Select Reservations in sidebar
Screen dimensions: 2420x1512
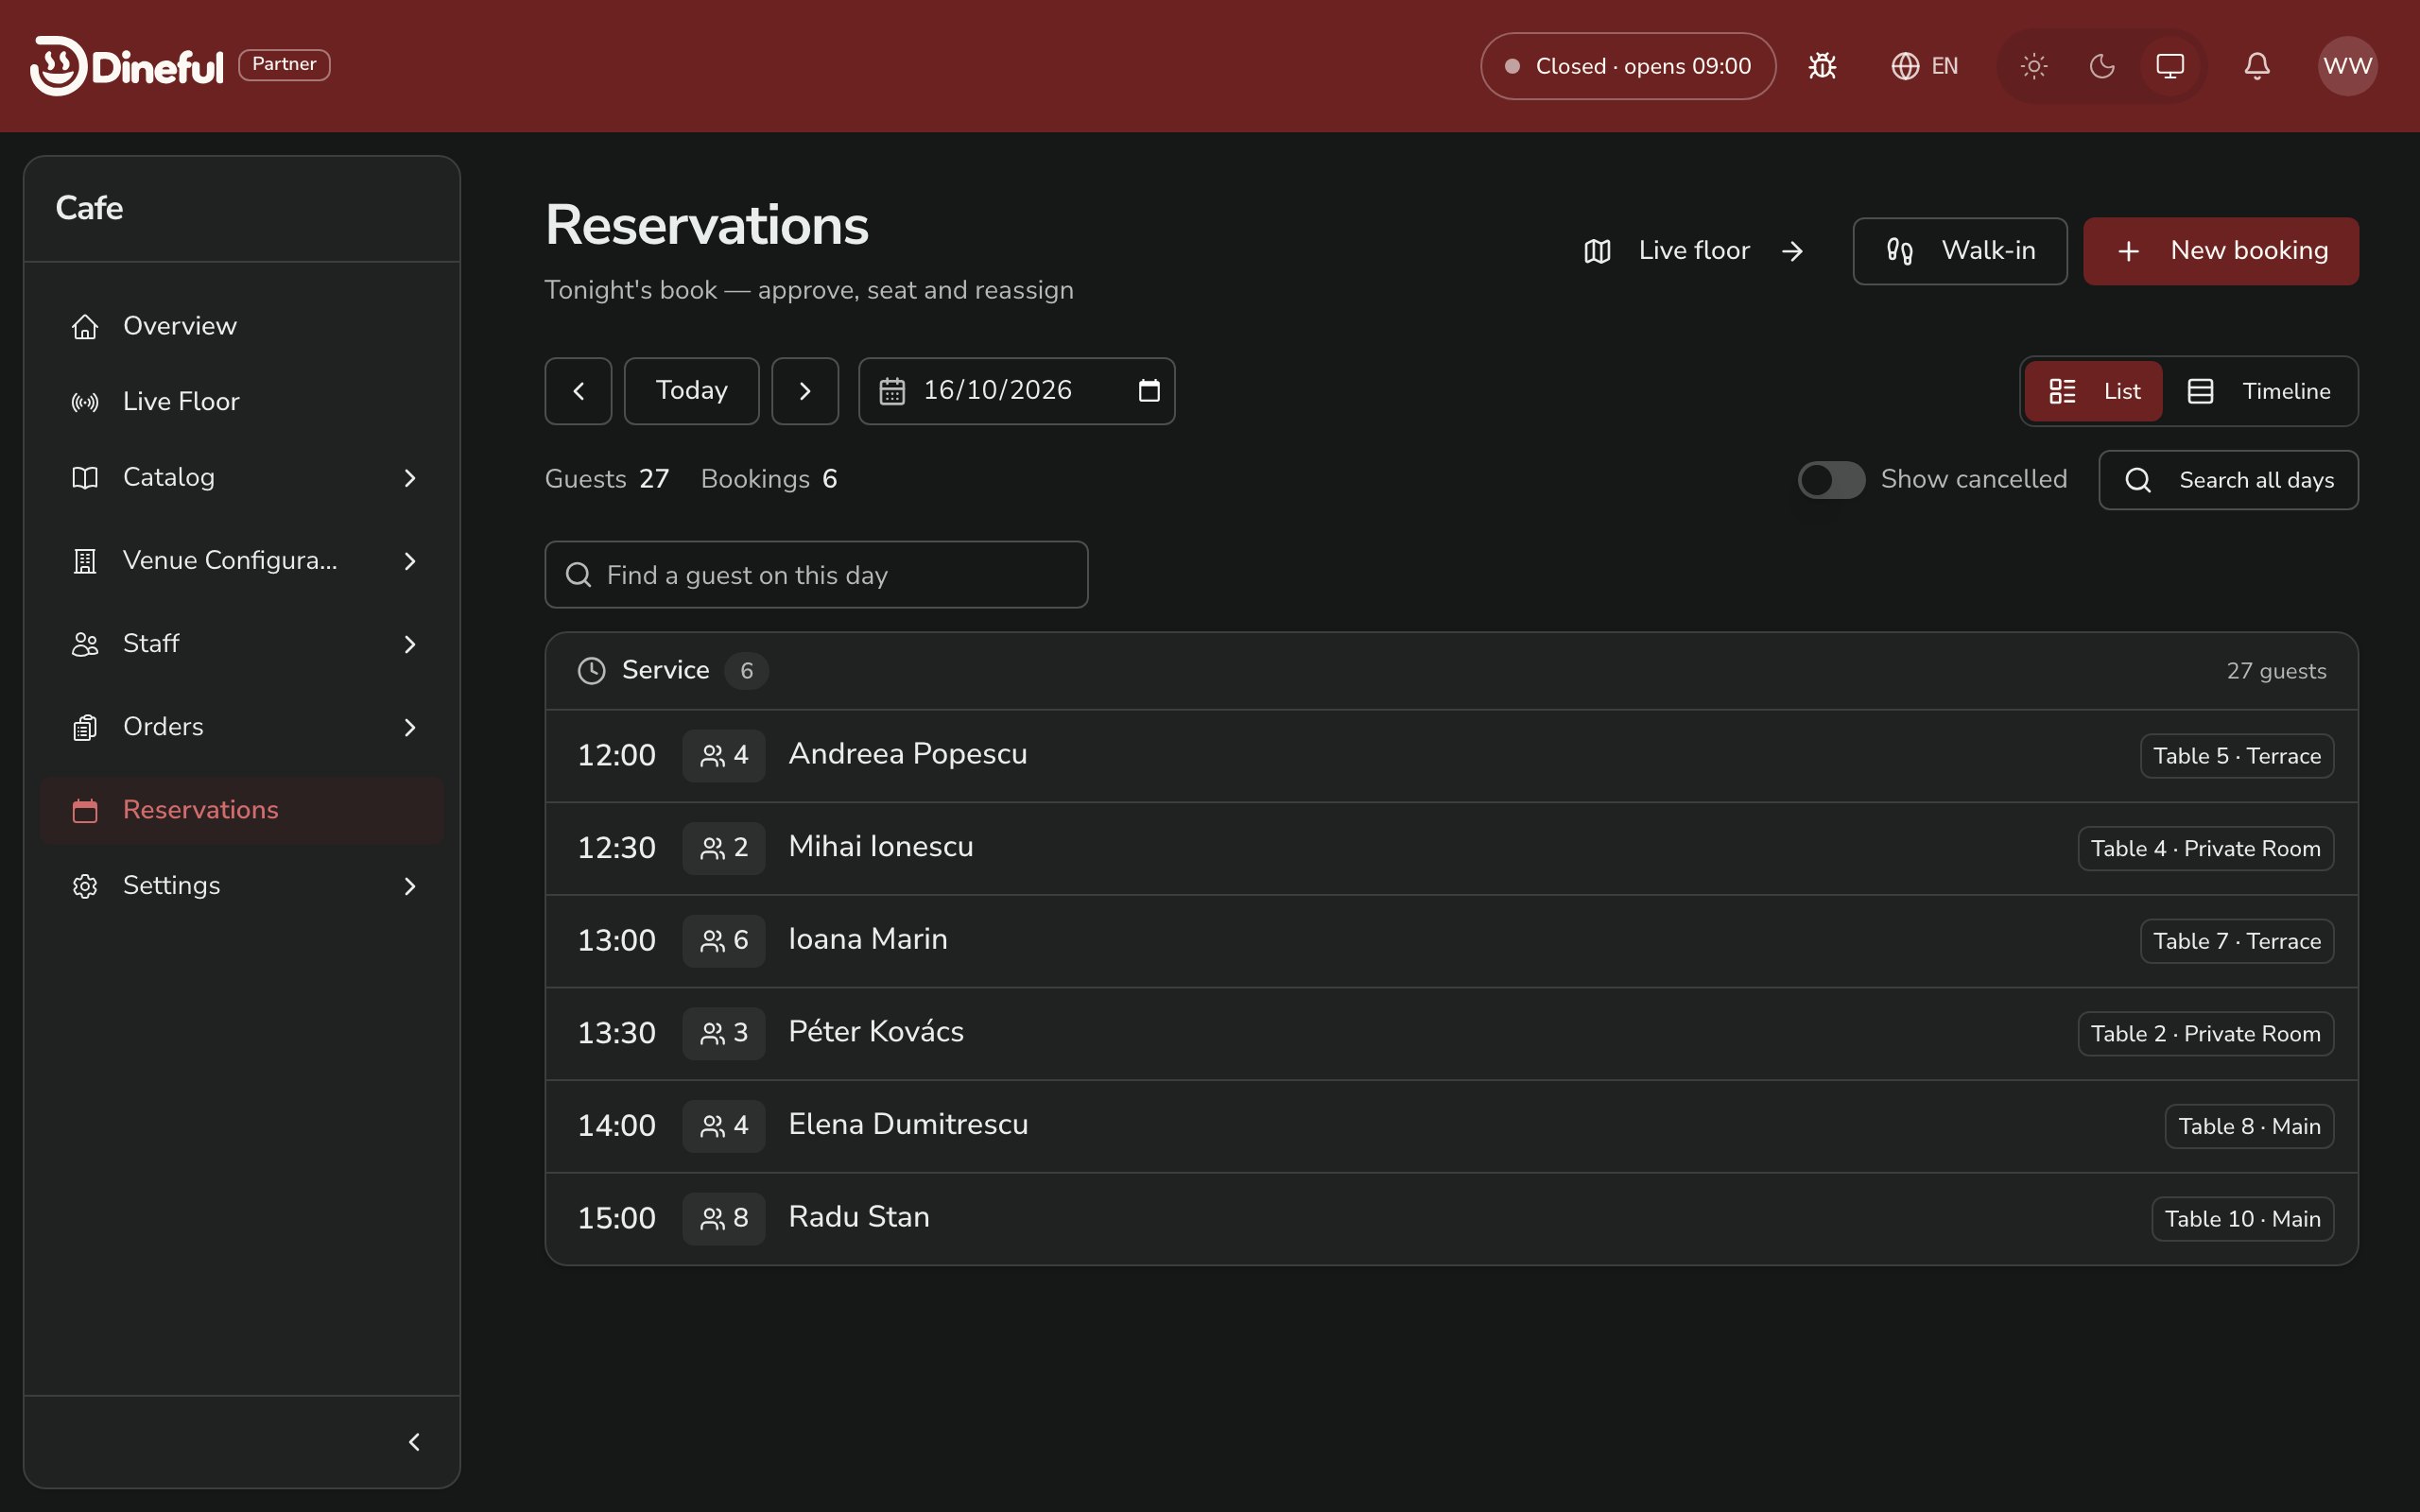point(242,810)
